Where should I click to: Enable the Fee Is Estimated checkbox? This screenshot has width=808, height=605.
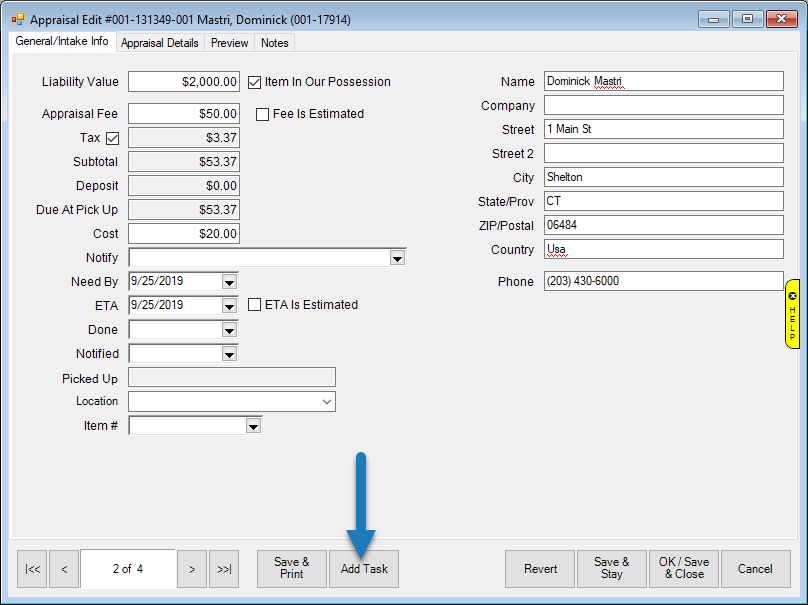(x=263, y=114)
